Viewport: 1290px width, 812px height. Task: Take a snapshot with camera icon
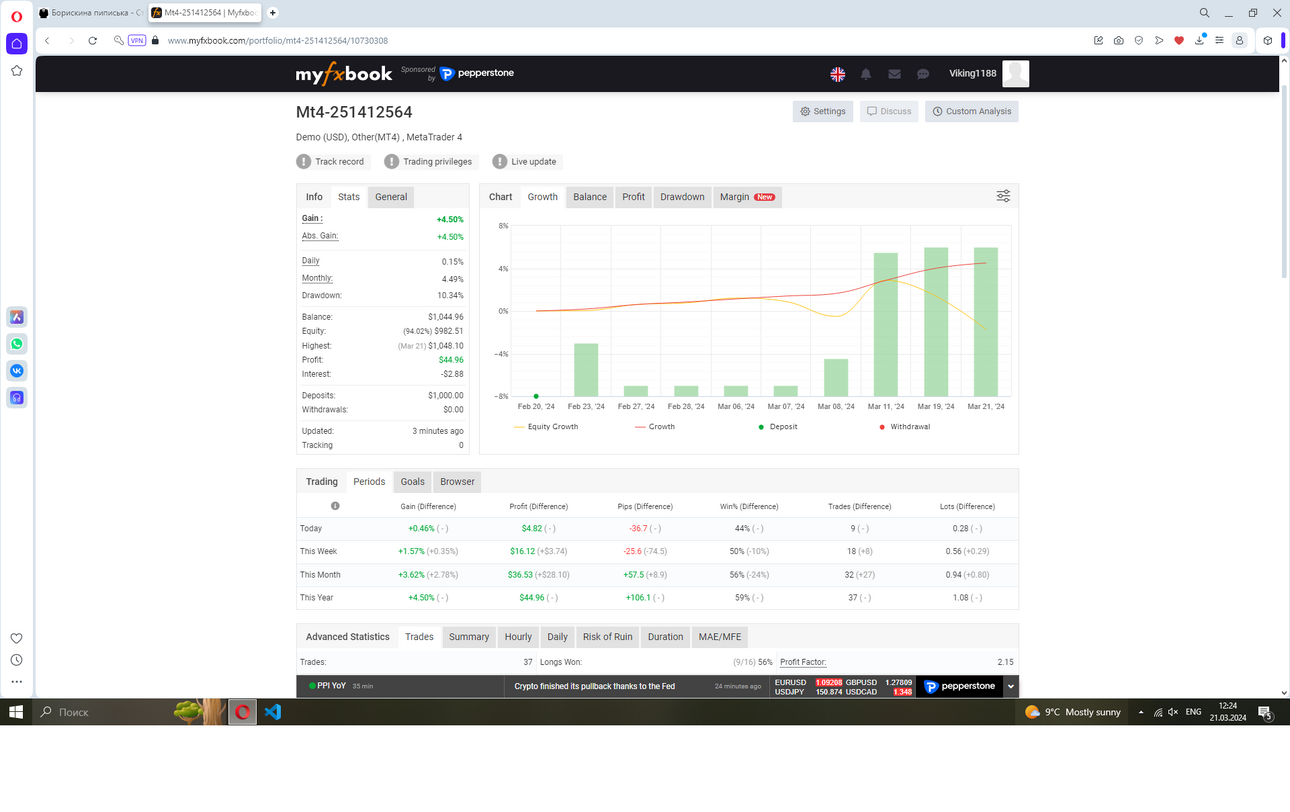click(x=1118, y=41)
